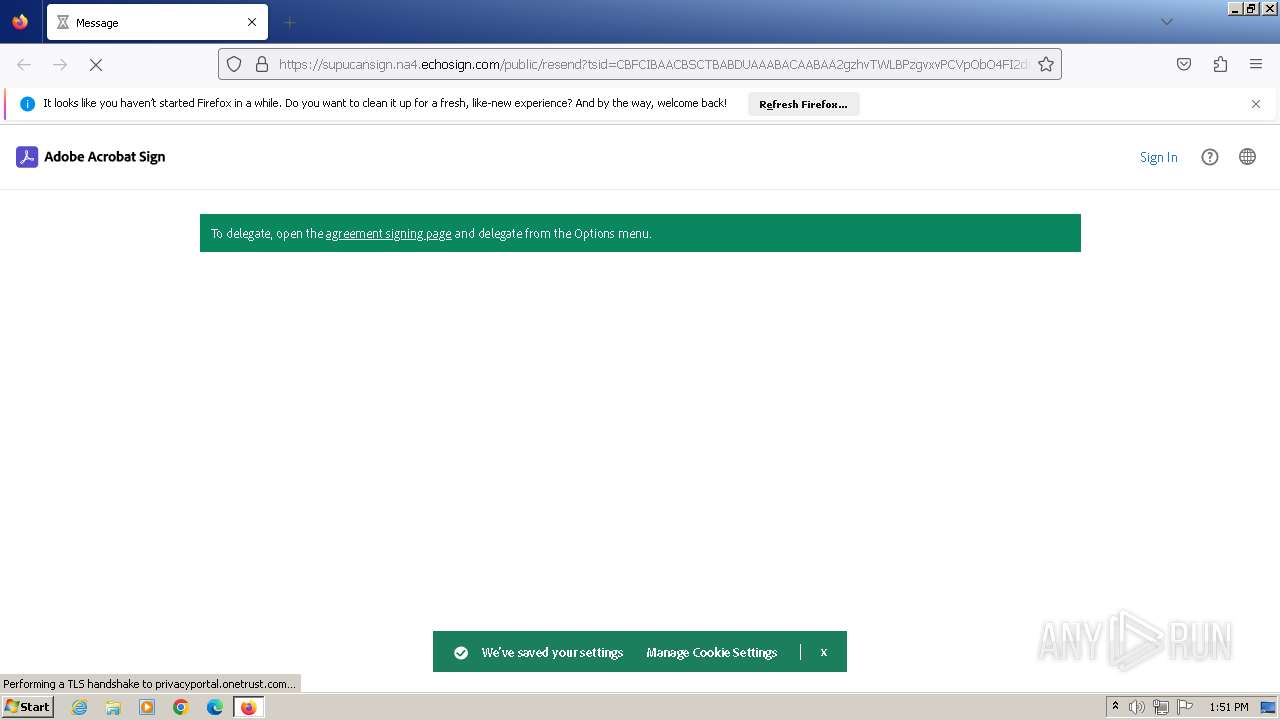Click the info icon in notification bar
The width and height of the screenshot is (1280, 720).
[27, 104]
